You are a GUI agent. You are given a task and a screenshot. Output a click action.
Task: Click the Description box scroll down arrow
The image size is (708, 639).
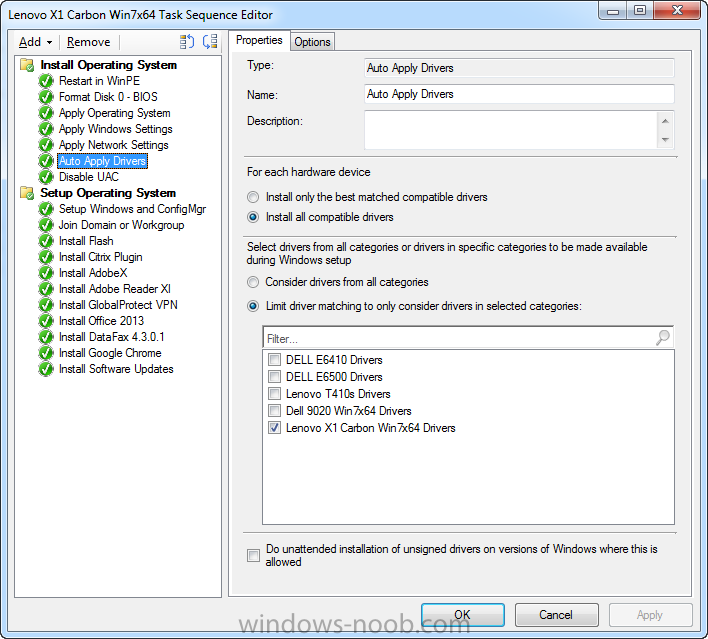click(x=665, y=140)
